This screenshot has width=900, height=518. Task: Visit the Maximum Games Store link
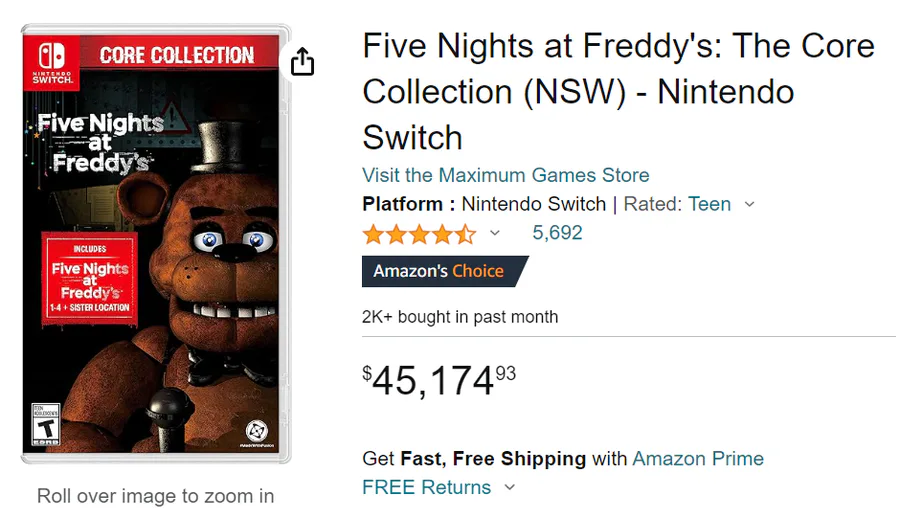click(x=505, y=175)
